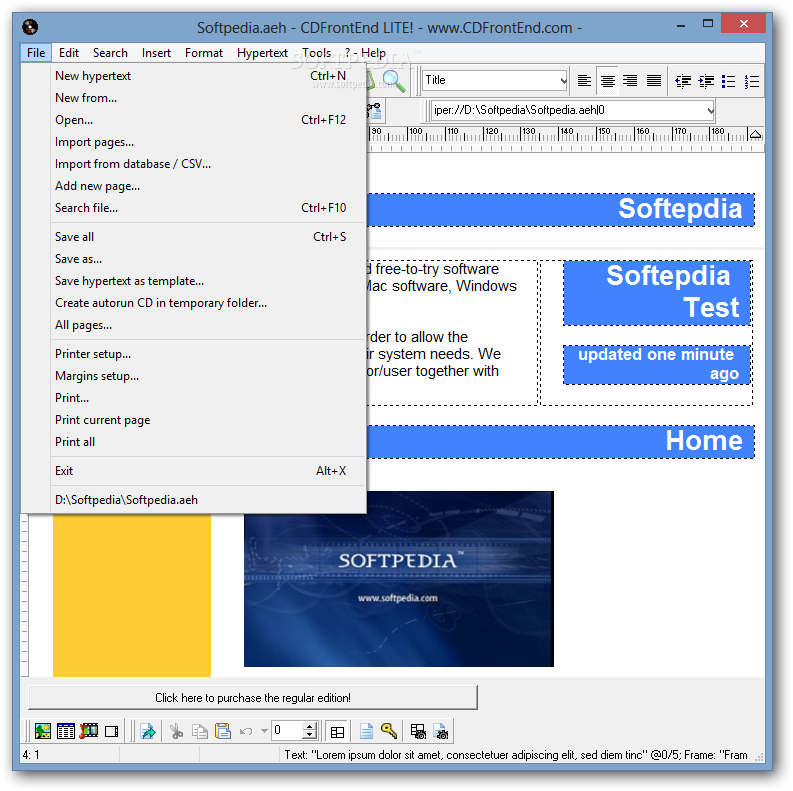Toggle the frames layout view button

tap(337, 731)
